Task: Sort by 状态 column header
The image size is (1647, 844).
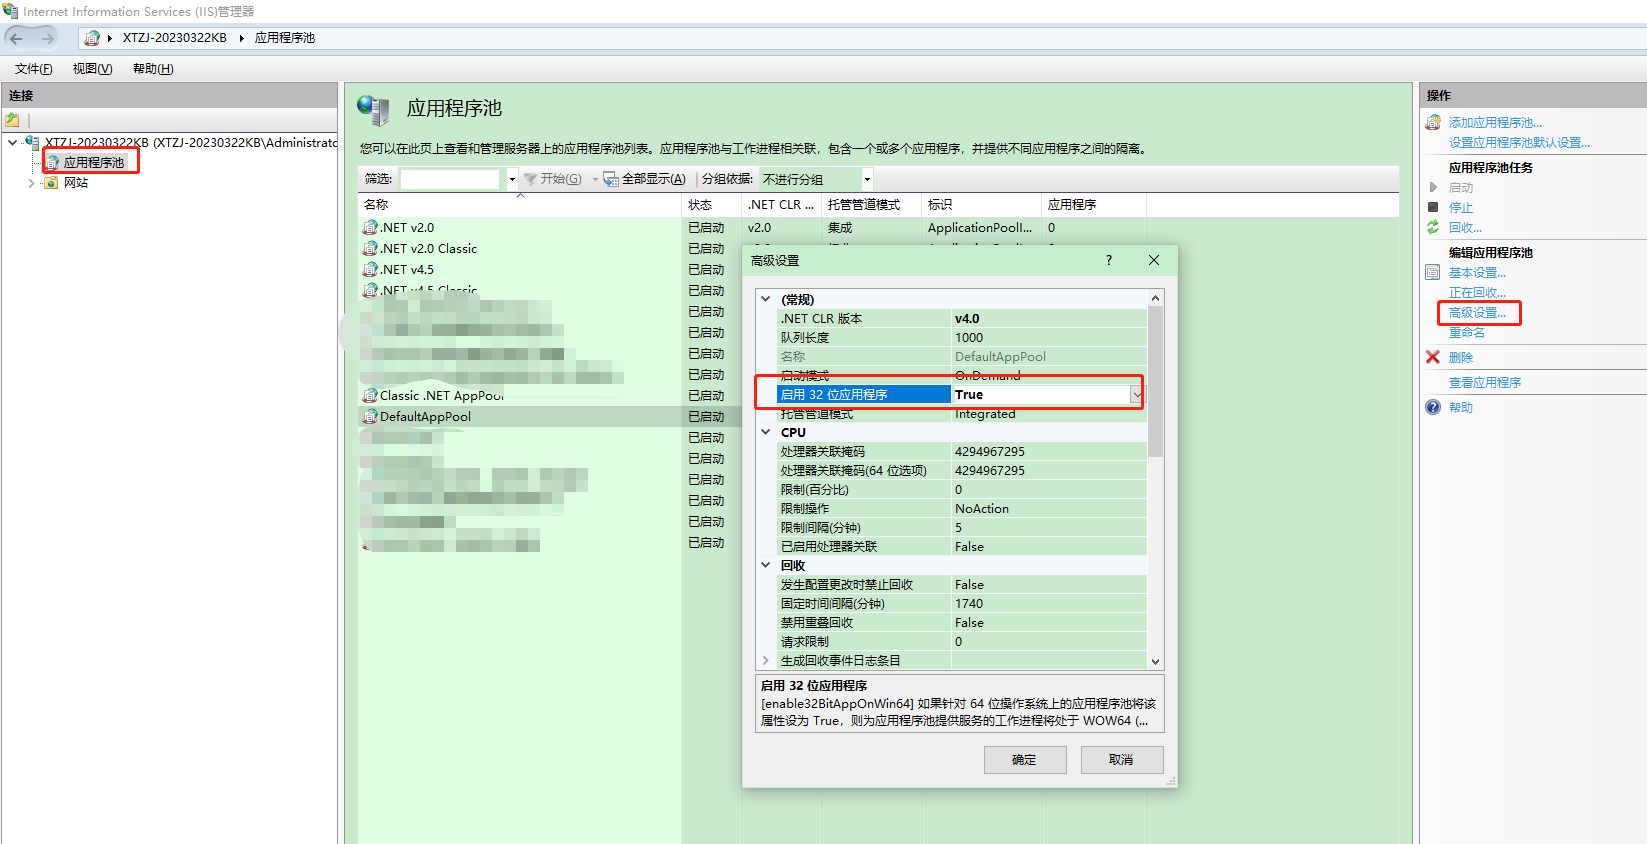Action: tap(712, 204)
